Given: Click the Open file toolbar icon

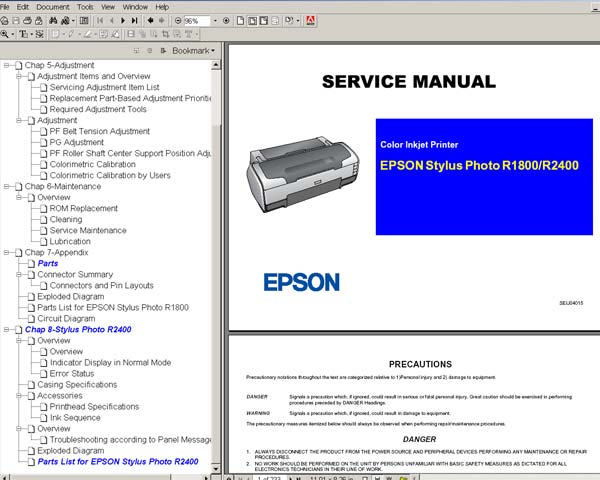Looking at the screenshot, I should coord(4,21).
